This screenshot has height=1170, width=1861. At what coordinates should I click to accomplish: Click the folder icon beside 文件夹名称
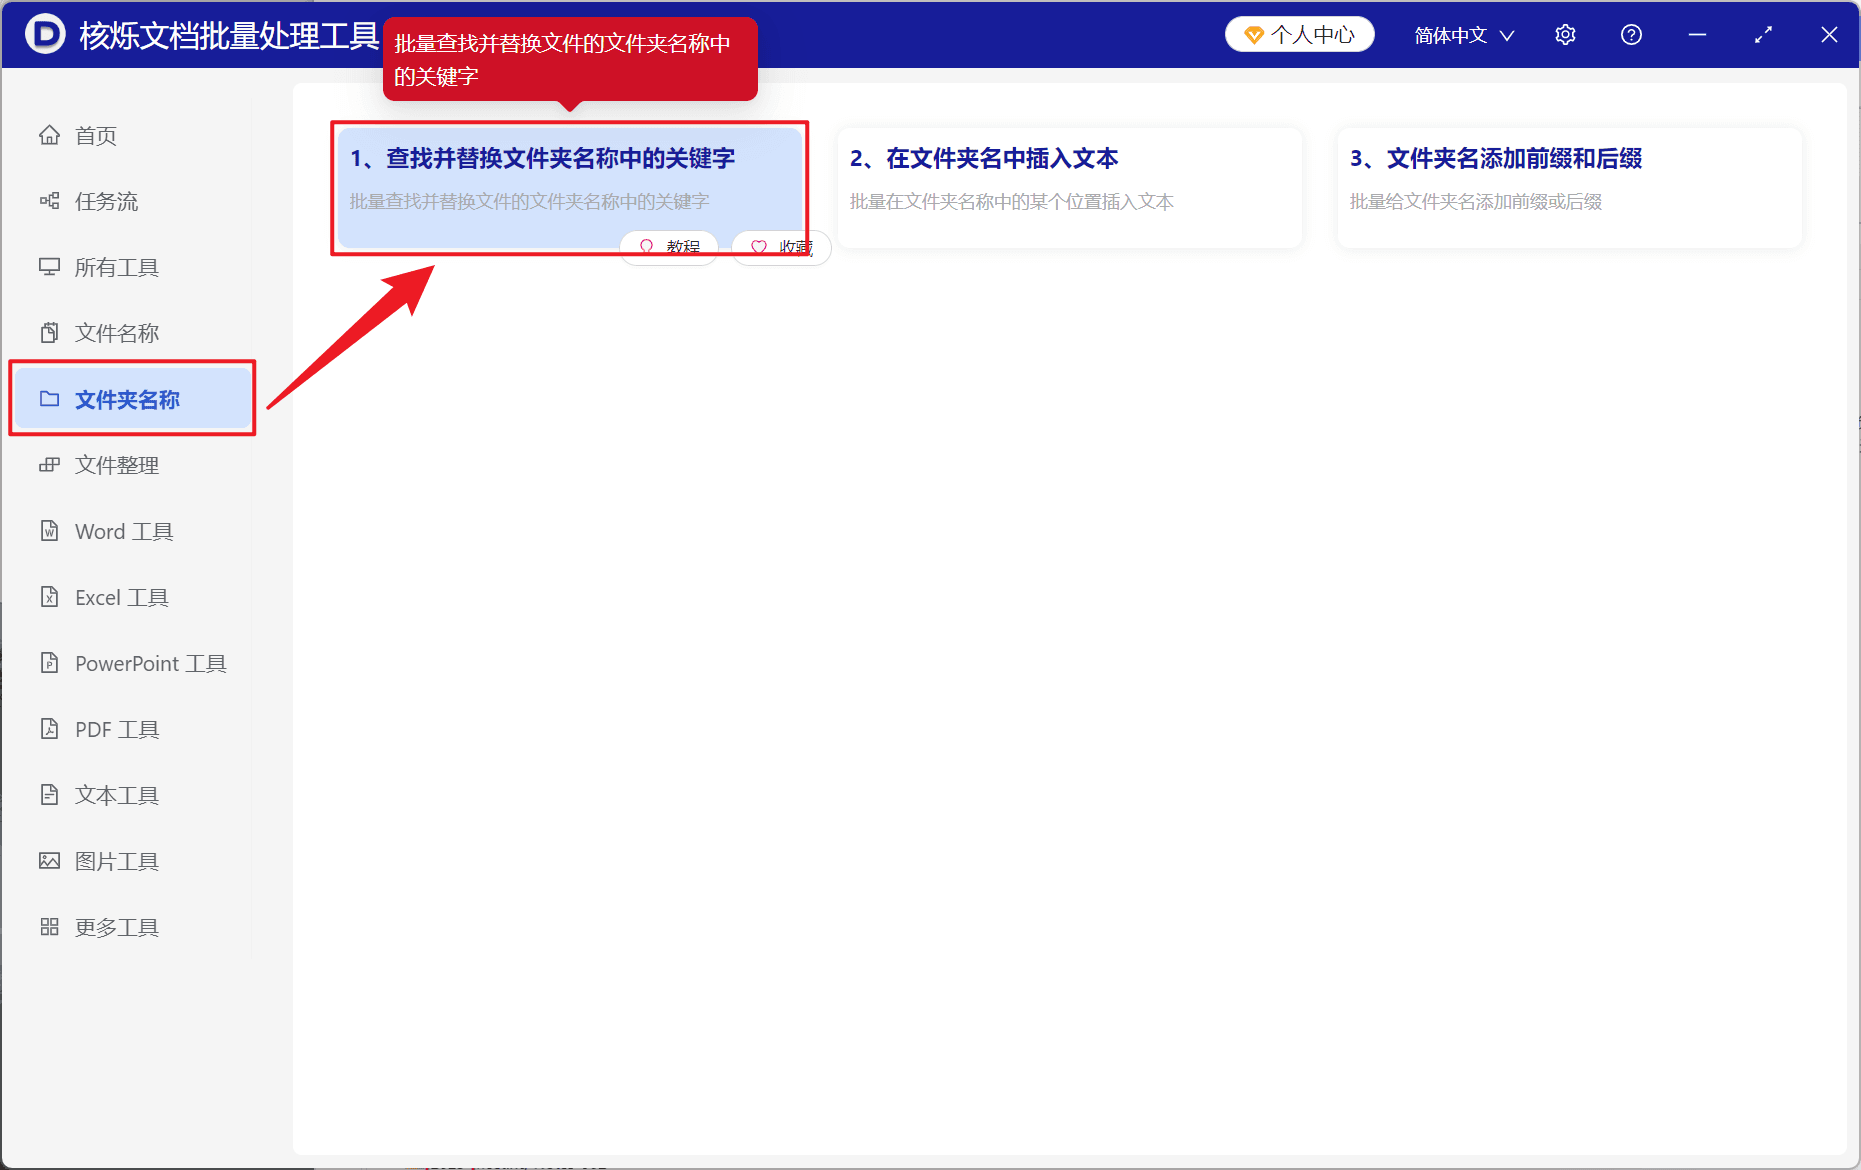[49, 399]
